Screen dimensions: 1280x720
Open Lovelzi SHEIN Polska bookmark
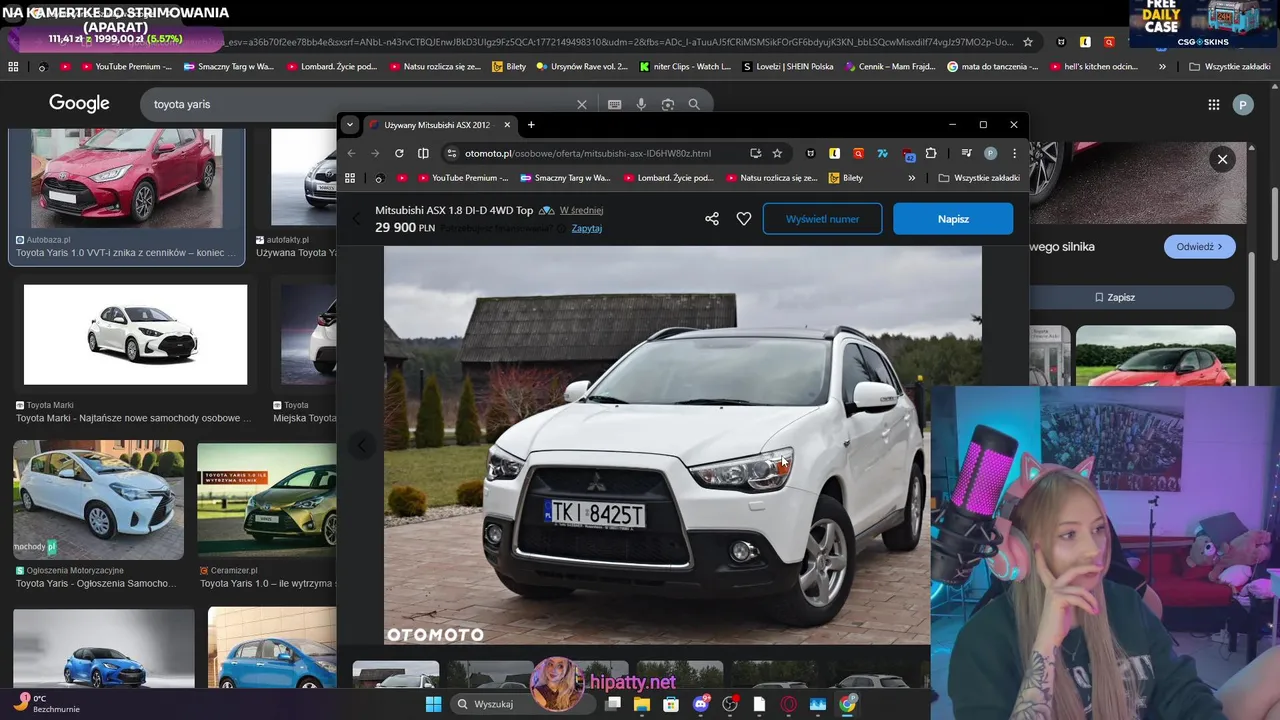point(788,66)
